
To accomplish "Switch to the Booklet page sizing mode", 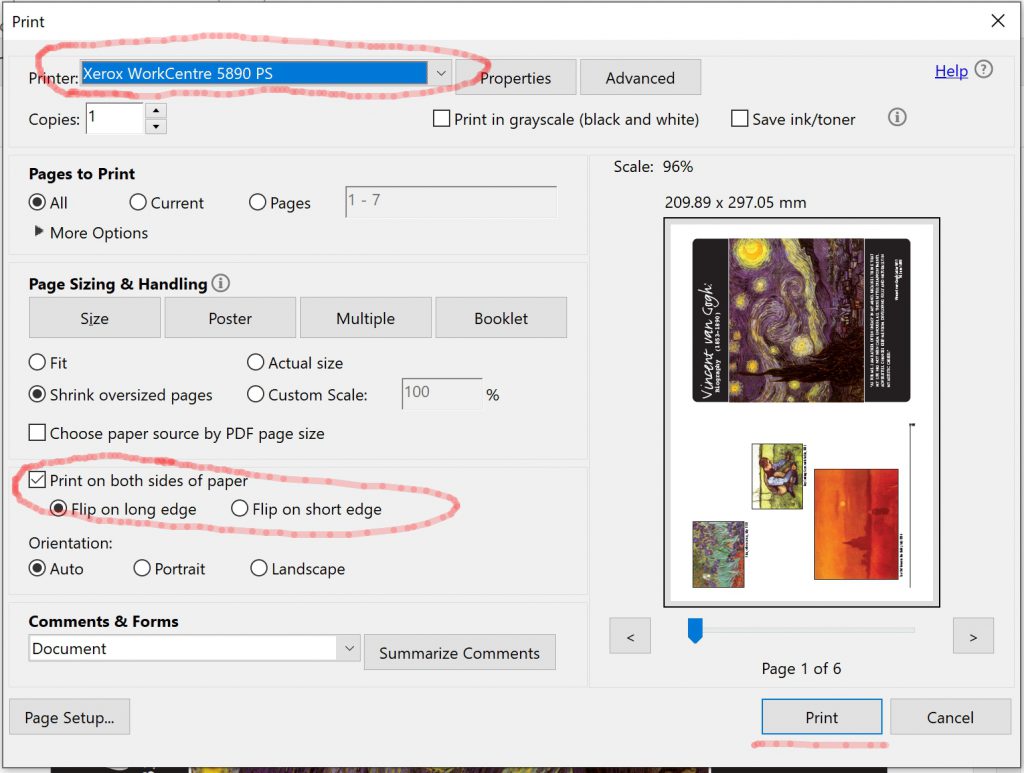I will [501, 317].
